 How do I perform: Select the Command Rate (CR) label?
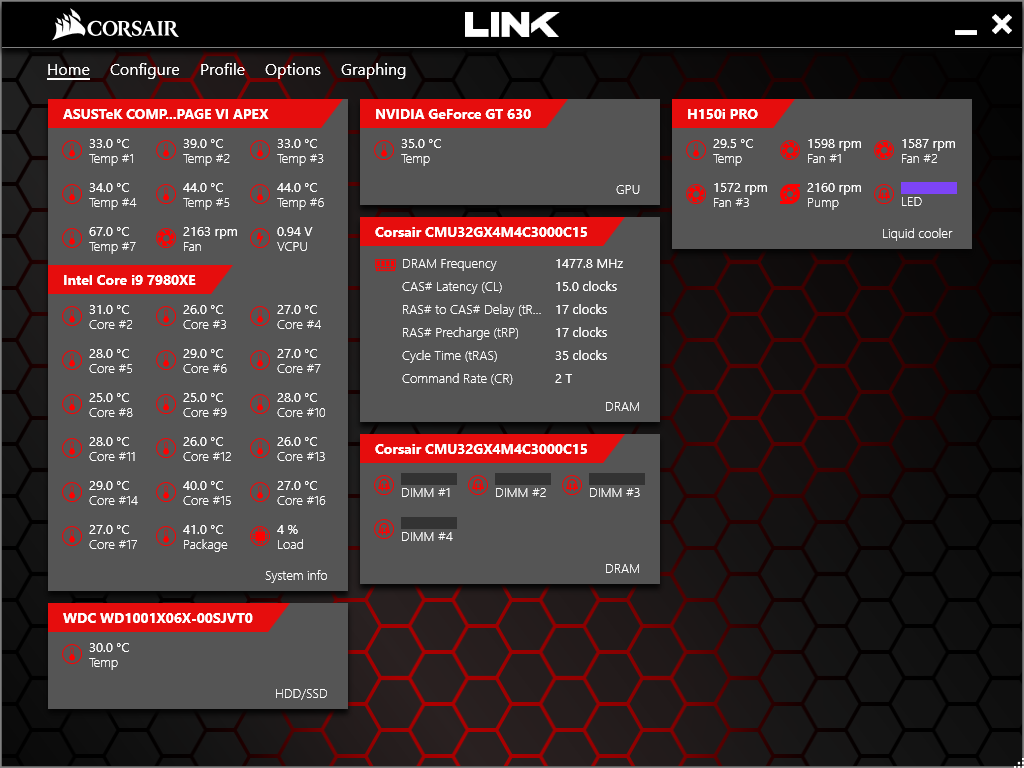(x=457, y=379)
